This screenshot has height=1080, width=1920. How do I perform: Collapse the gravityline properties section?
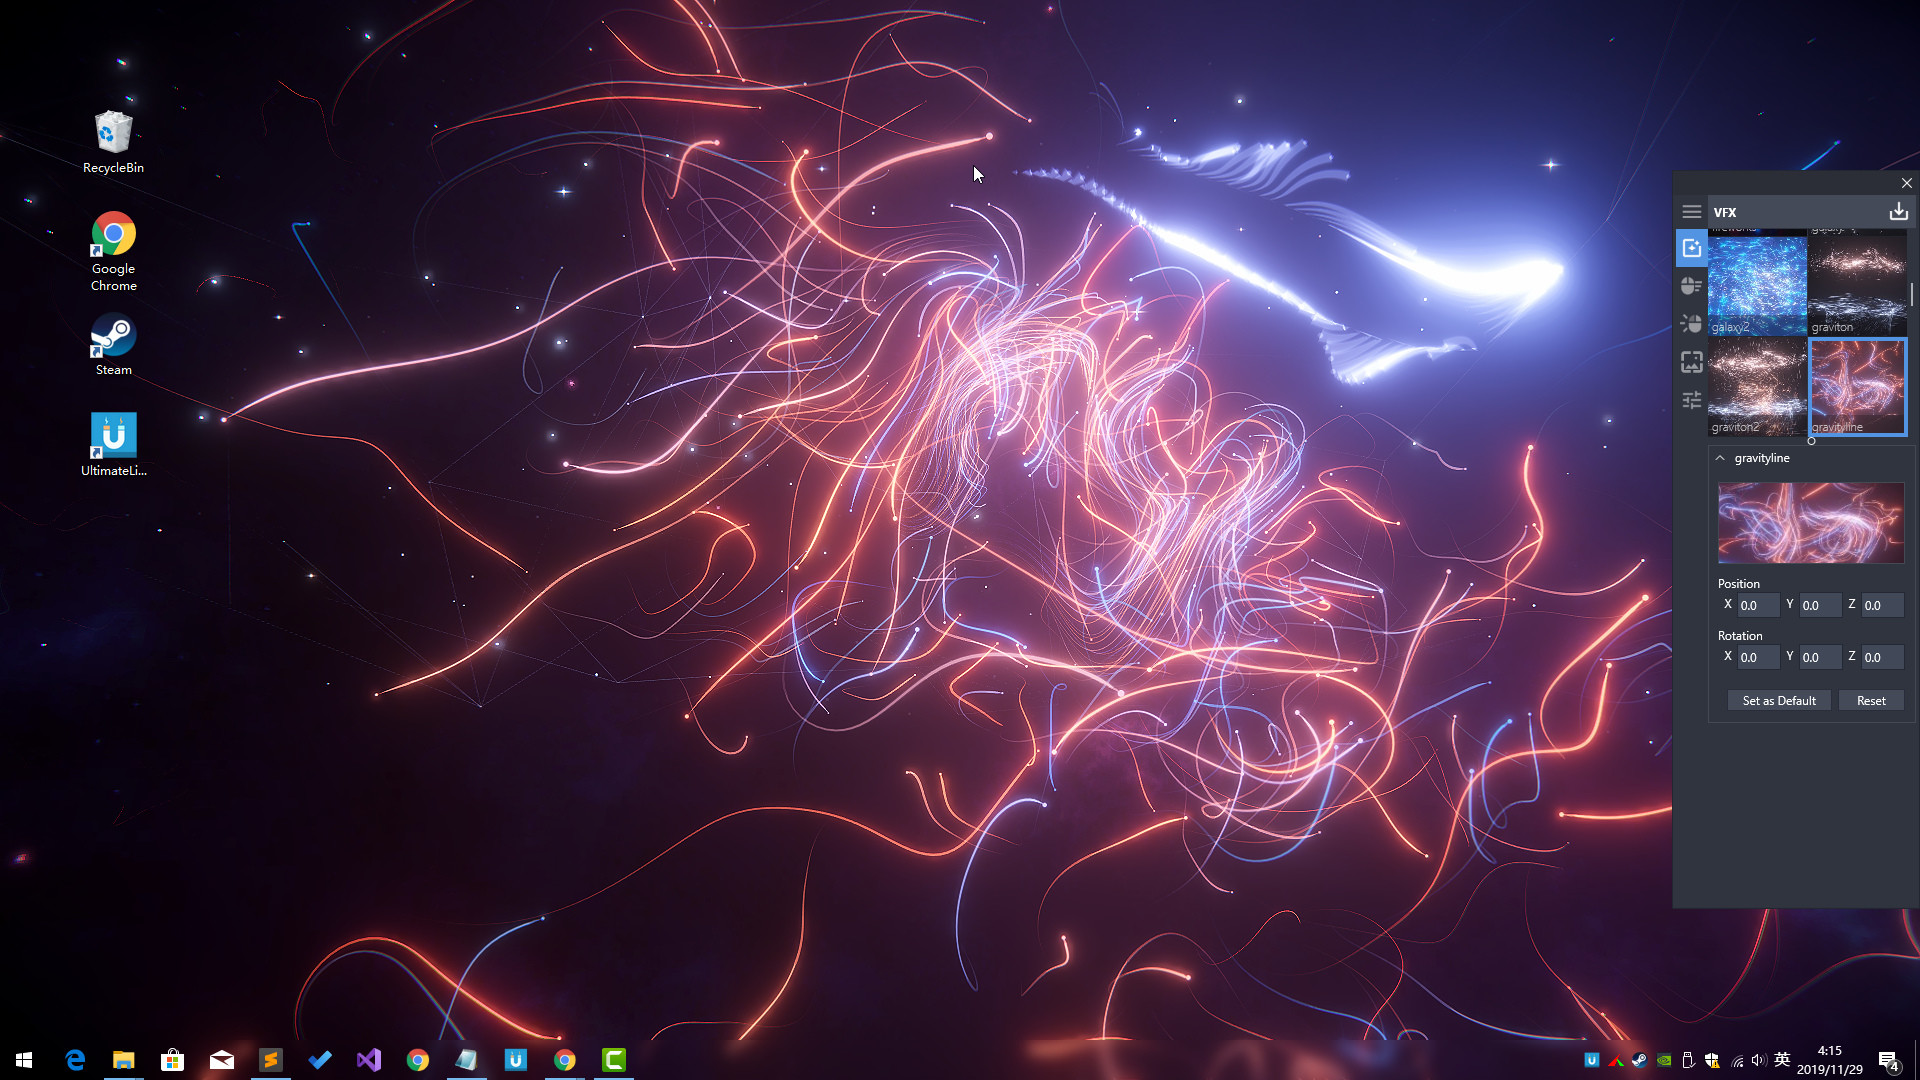[x=1720, y=458]
